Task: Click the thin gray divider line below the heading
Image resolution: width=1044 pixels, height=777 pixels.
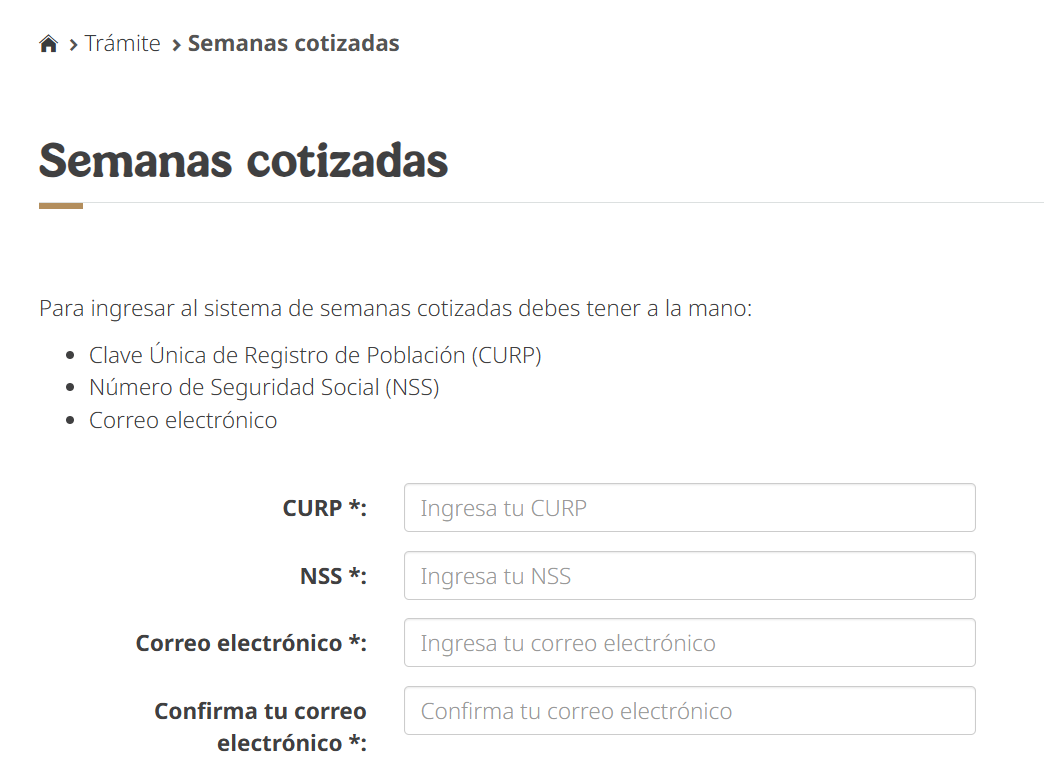Action: click(560, 203)
